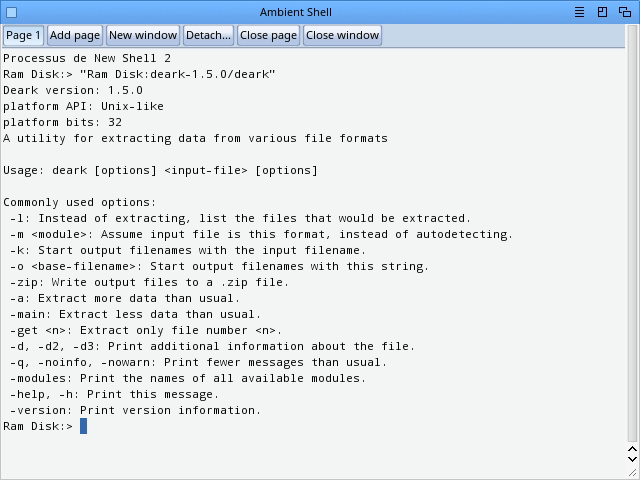Open a New window
Viewport: 640px width, 480px height.
pos(143,35)
